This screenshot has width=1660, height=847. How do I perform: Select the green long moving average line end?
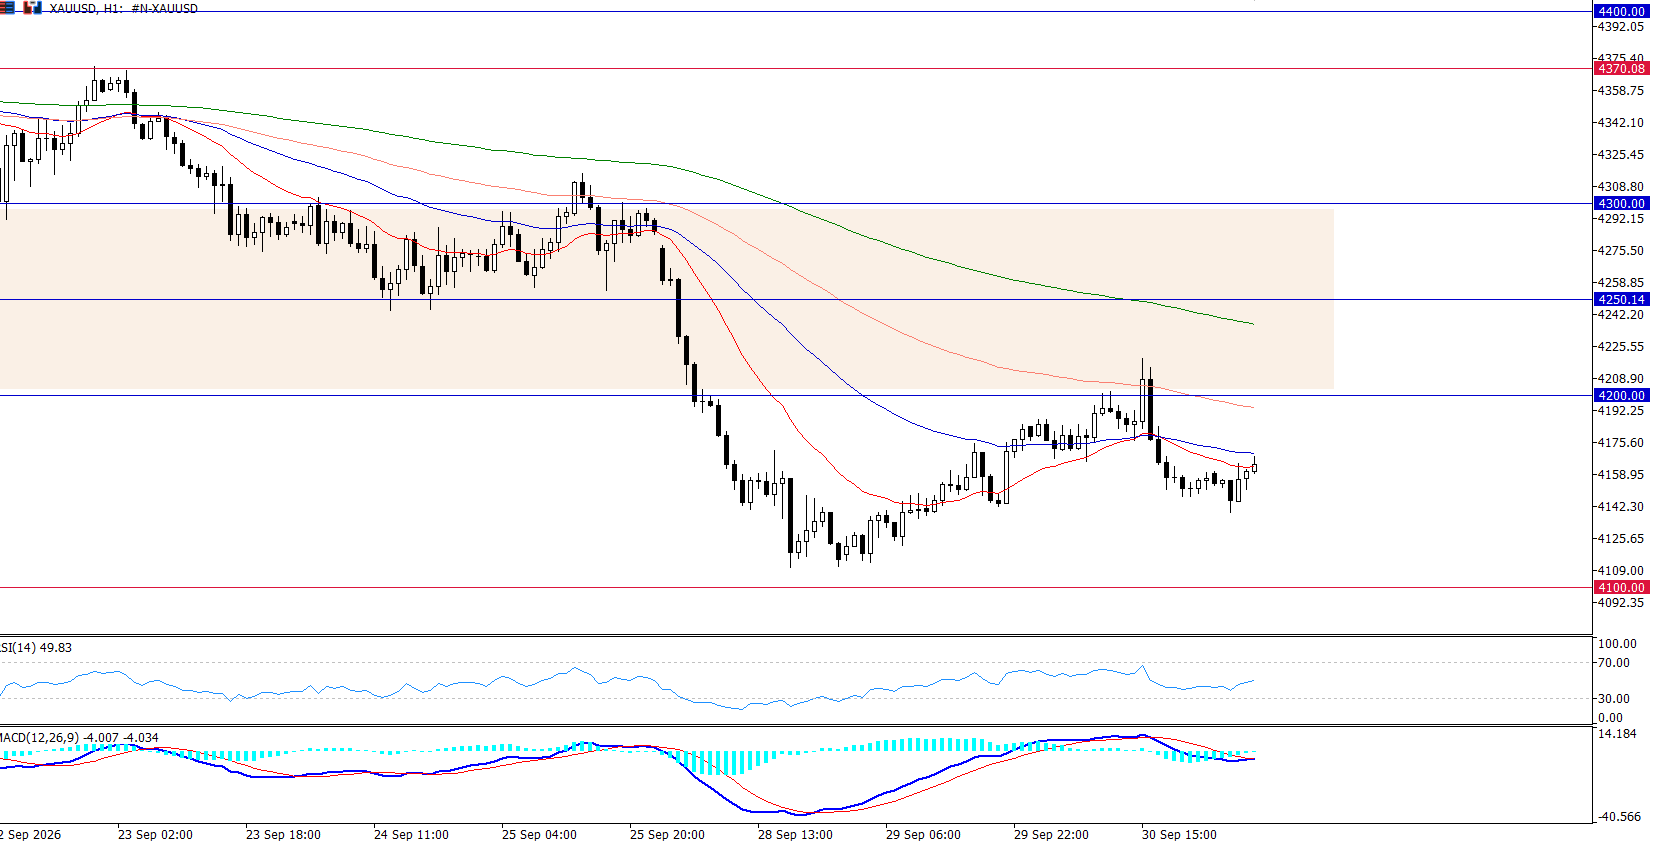tap(1252, 324)
